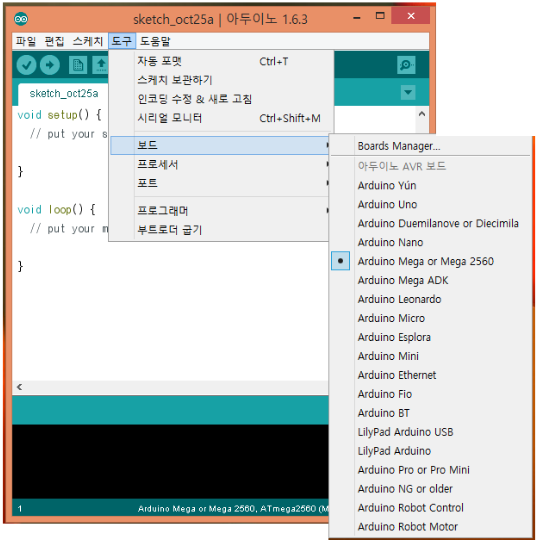Image resolution: width=537 pixels, height=544 pixels.
Task: Choose 부트로더 굽기 menu entry
Action: 220,230
